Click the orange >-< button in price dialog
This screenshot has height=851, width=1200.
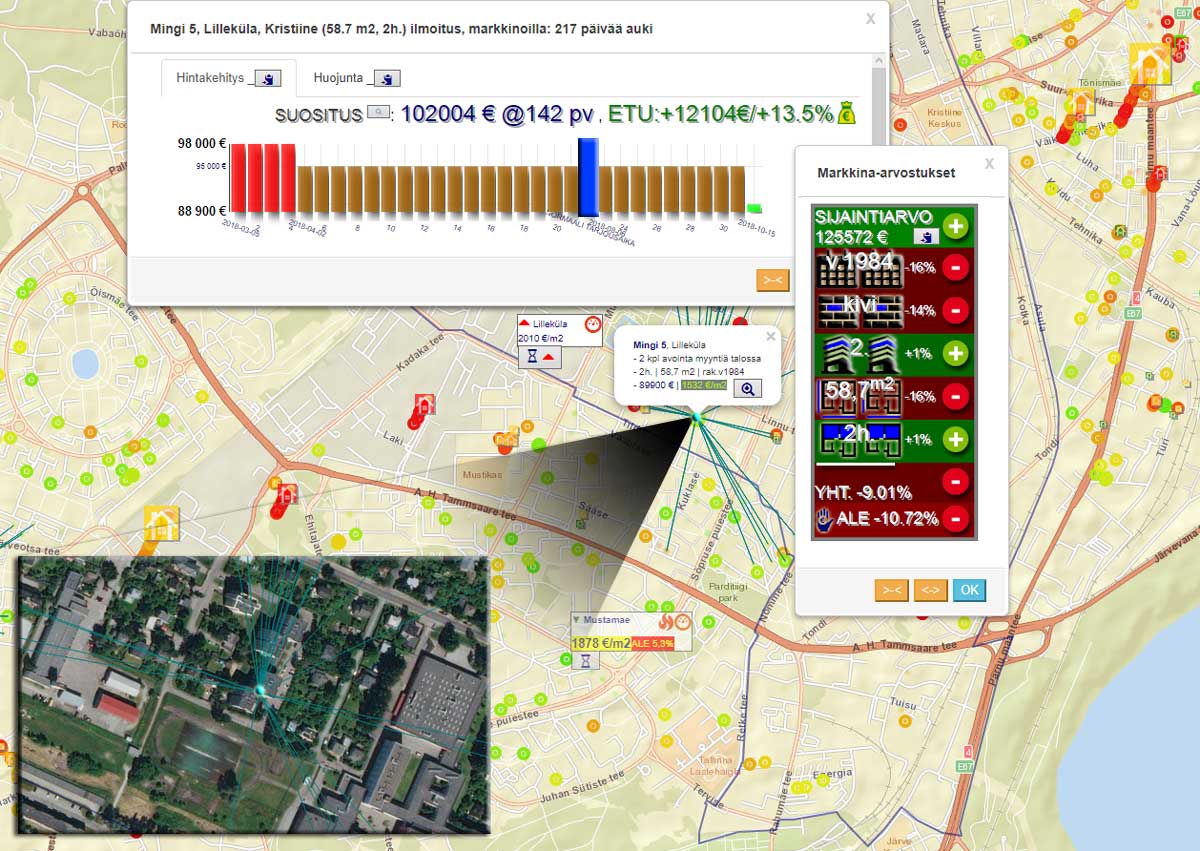click(773, 280)
